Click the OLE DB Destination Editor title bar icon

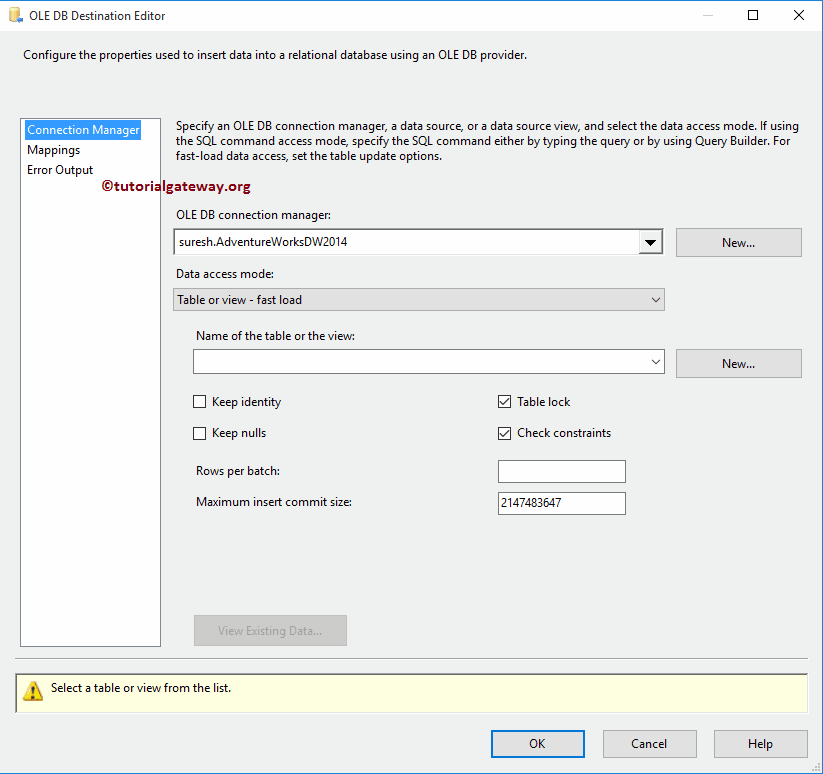(x=16, y=15)
